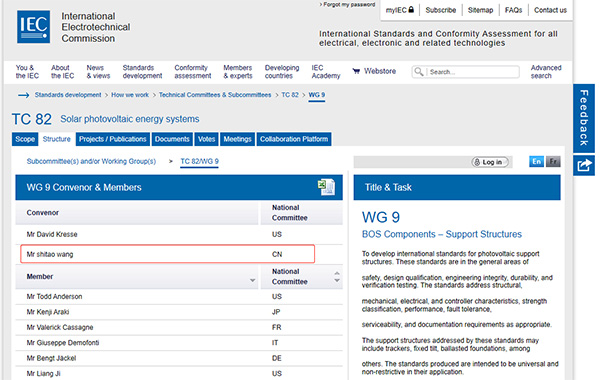Click the search magnifier icon
This screenshot has width=600, height=380.
coord(419,72)
